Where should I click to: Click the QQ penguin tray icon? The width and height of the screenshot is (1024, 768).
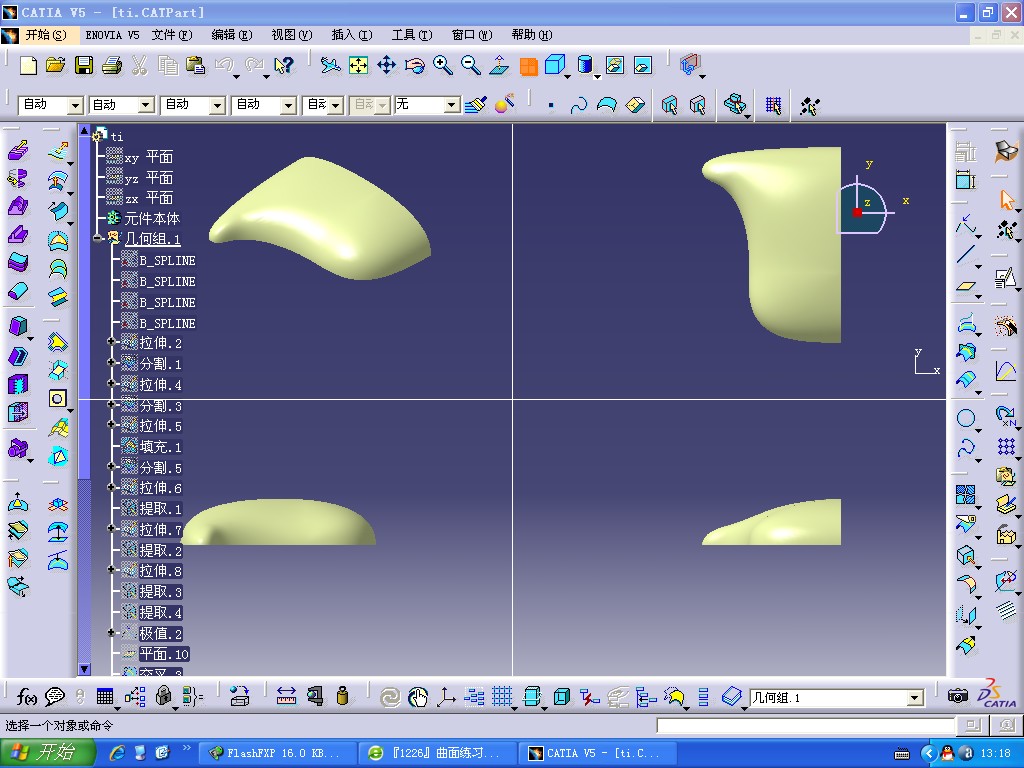coord(948,754)
